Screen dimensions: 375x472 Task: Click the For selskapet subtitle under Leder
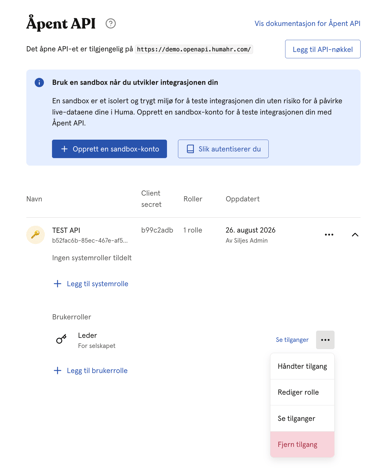click(x=97, y=346)
